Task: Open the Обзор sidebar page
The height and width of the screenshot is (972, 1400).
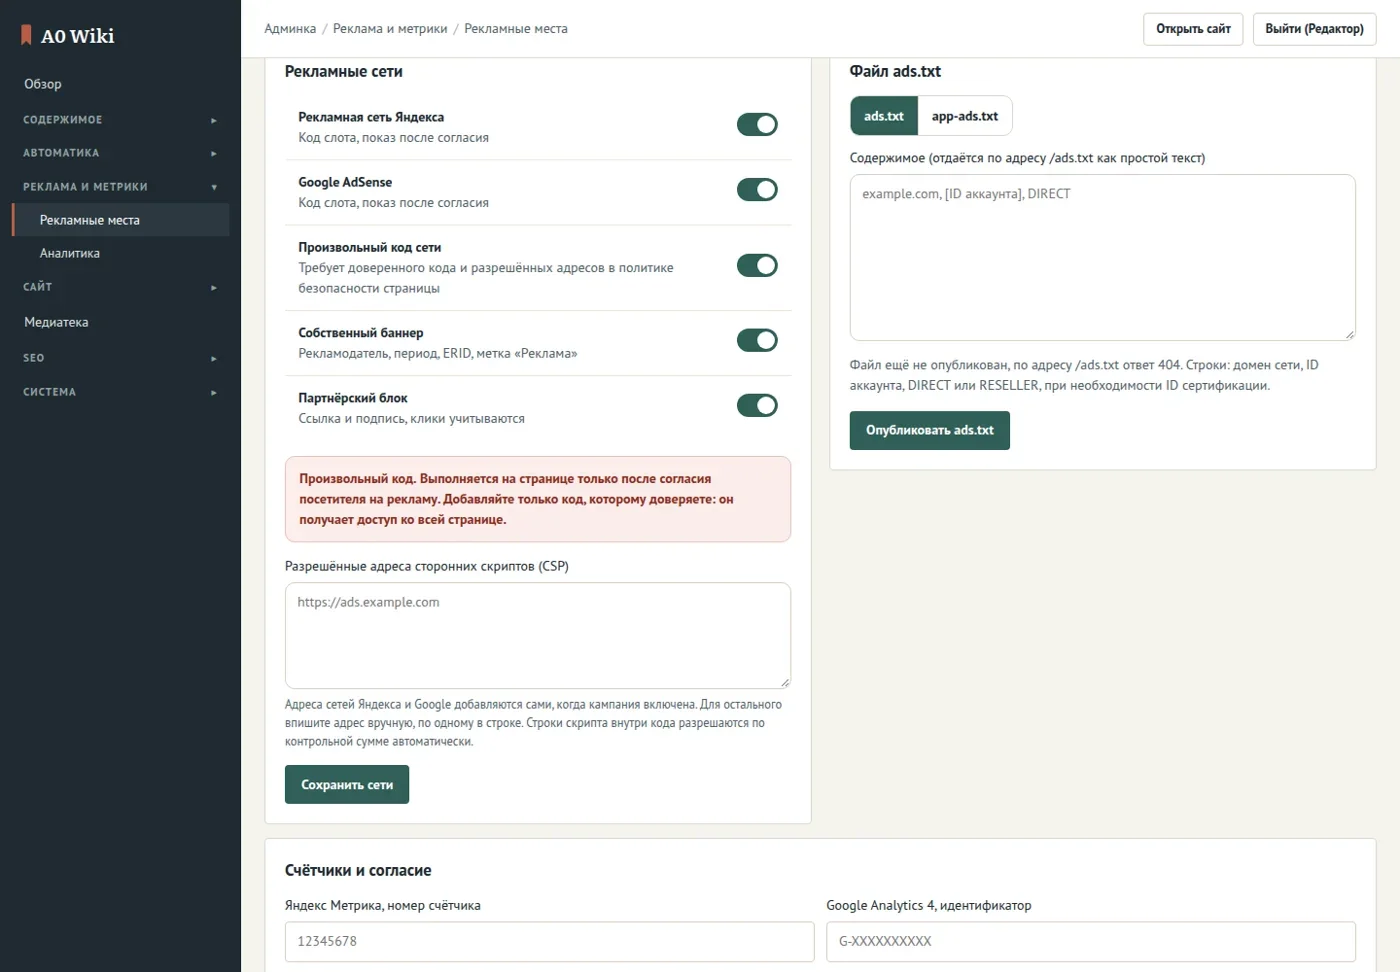Action: tap(120, 84)
